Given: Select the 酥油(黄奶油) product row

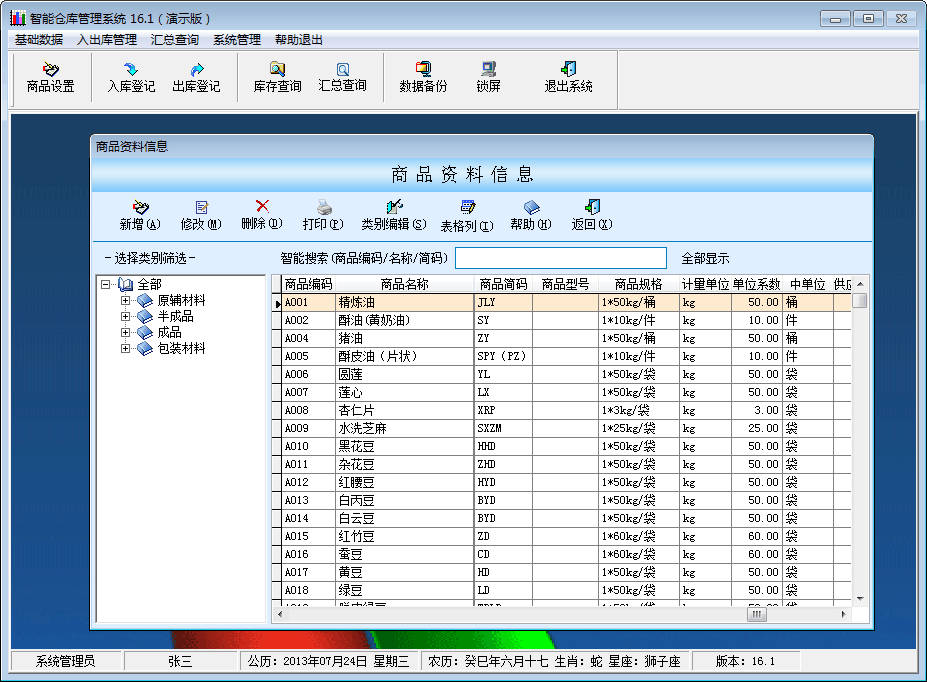Looking at the screenshot, I should pyautogui.click(x=562, y=320).
